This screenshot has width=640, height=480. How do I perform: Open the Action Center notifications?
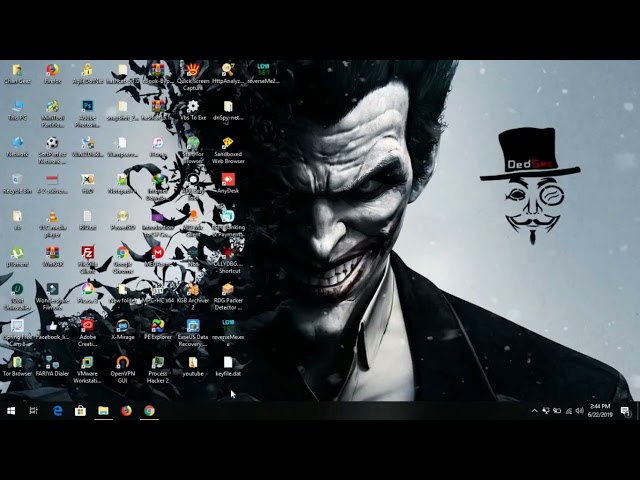click(x=625, y=411)
